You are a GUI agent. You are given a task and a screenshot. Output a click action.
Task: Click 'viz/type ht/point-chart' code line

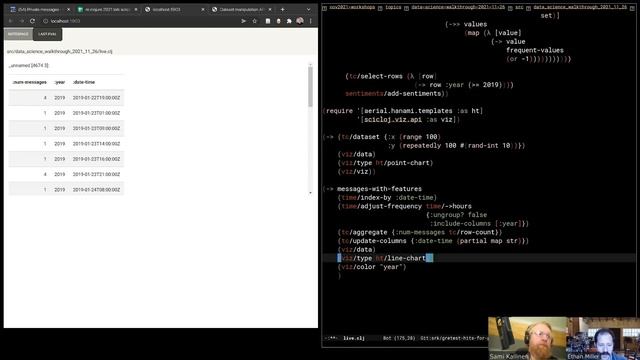tap(385, 163)
